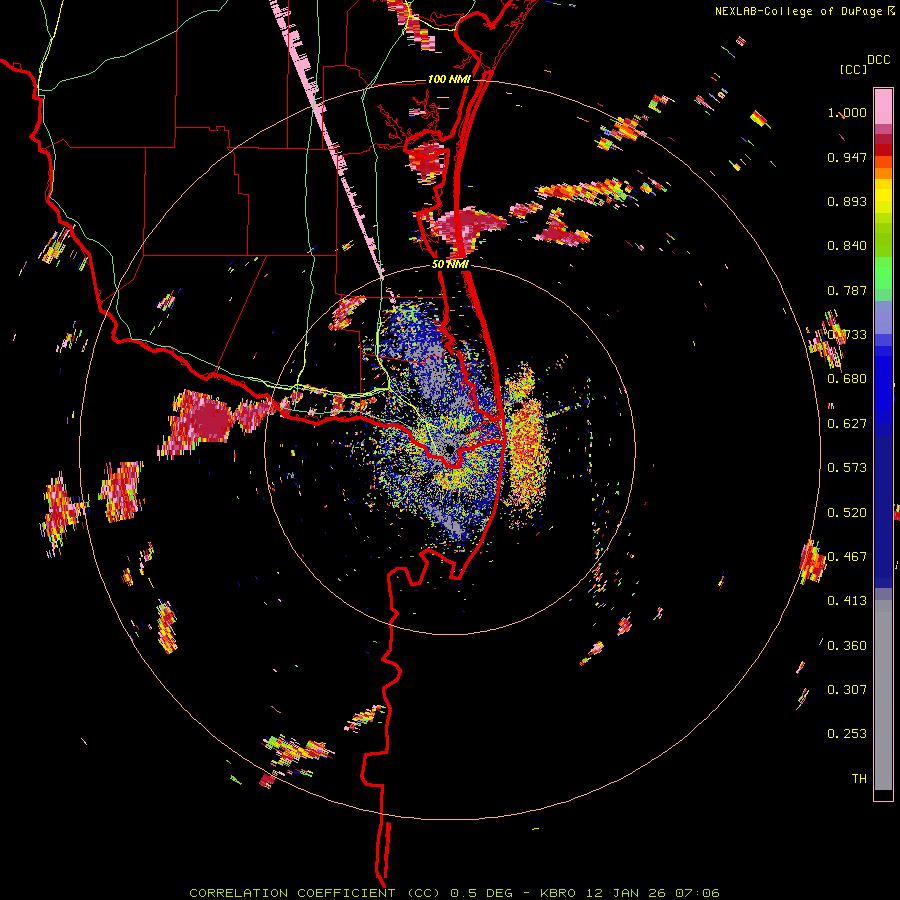Click the 0.413 legend value
This screenshot has height=900, width=900.
point(847,601)
